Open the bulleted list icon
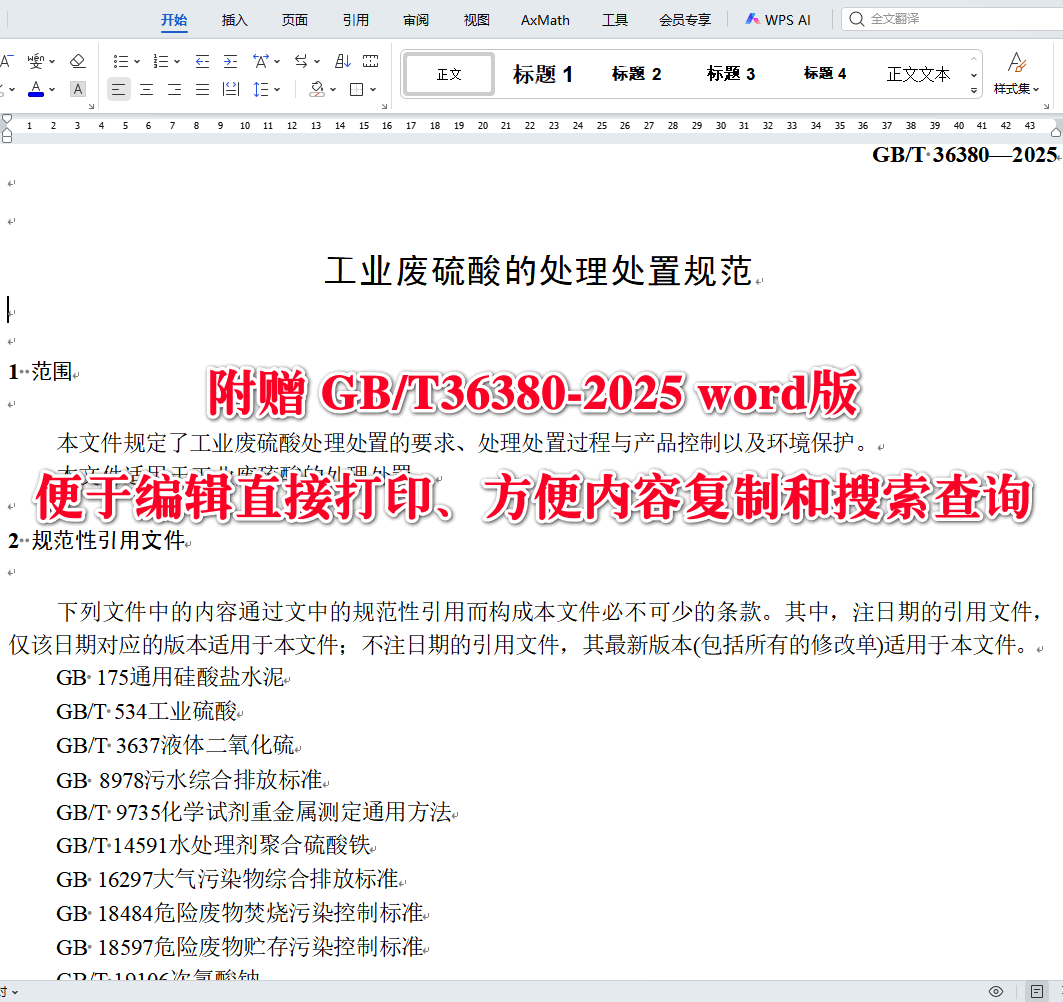The width and height of the screenshot is (1063, 1002). (x=121, y=61)
